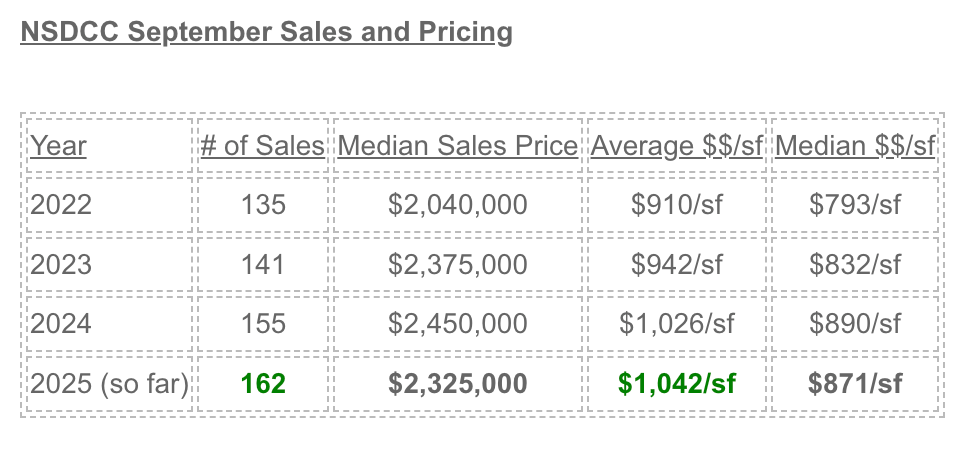Click the Year column header

pyautogui.click(x=59, y=146)
